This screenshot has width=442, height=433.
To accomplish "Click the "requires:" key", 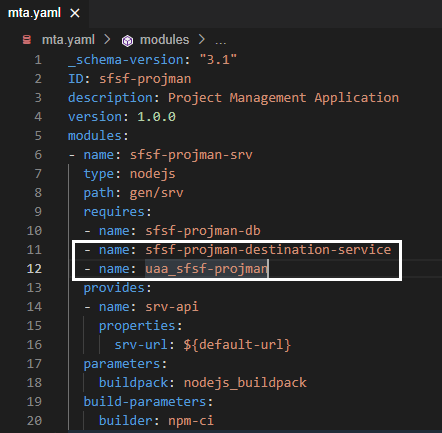I will [x=118, y=212].
